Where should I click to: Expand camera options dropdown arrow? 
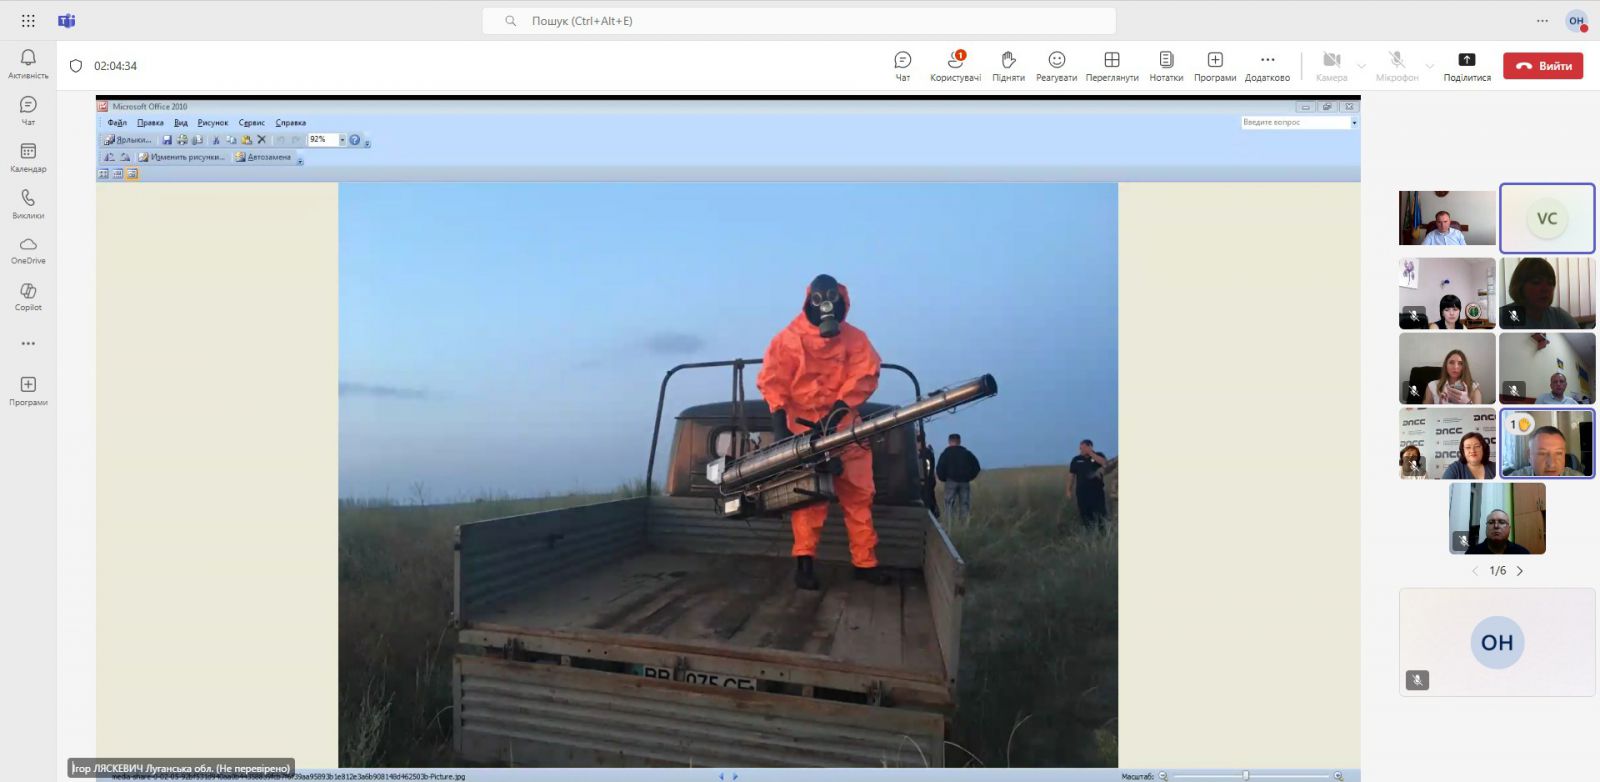[x=1361, y=67]
